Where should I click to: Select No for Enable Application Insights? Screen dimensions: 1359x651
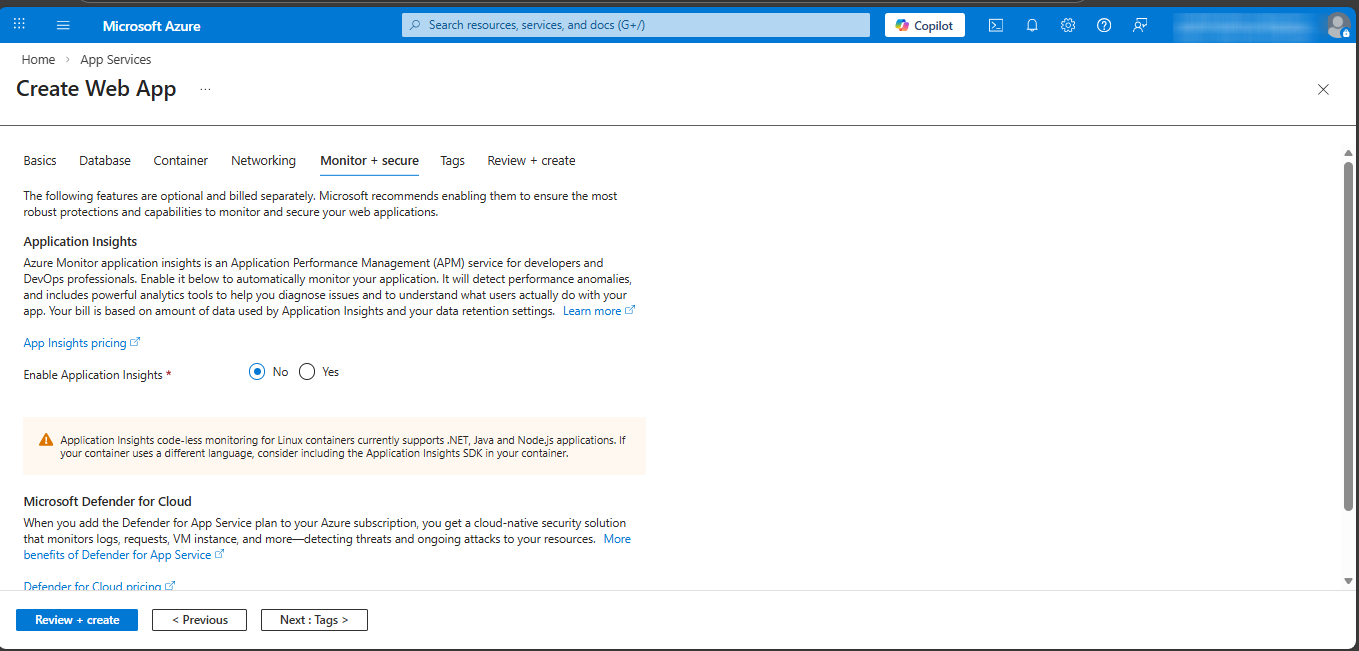[x=257, y=372]
